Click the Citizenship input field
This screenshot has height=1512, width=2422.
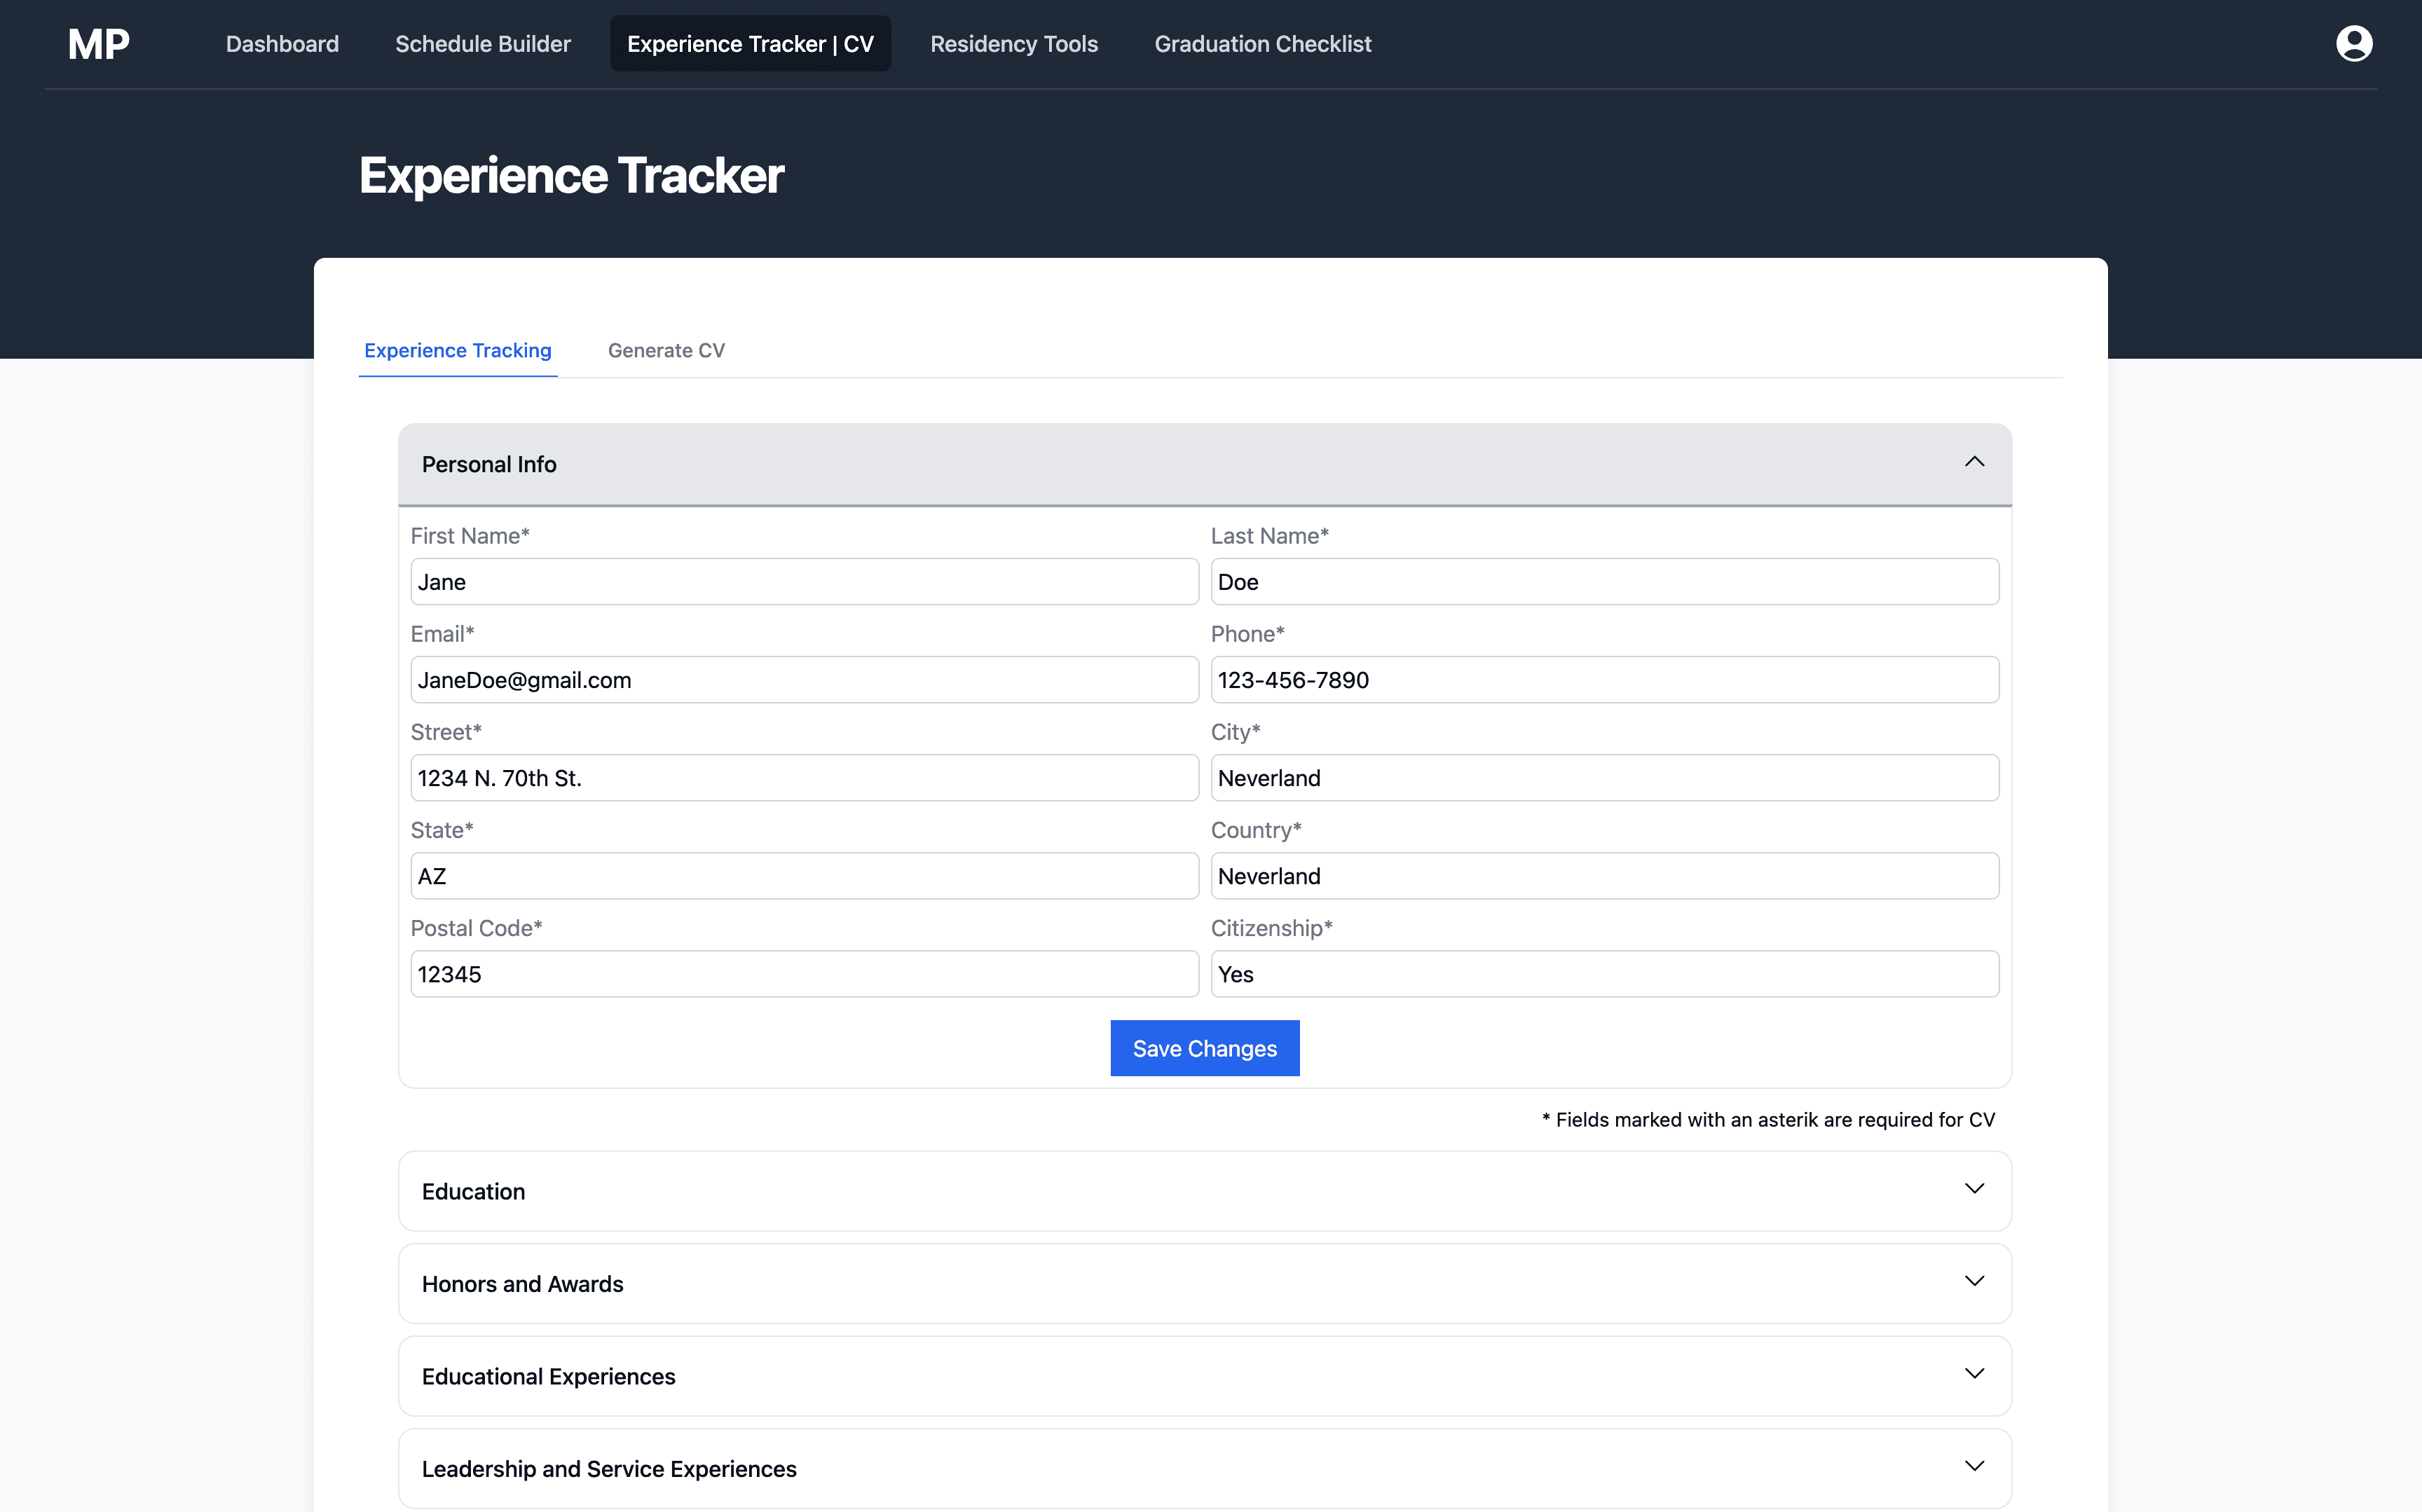pos(1604,974)
